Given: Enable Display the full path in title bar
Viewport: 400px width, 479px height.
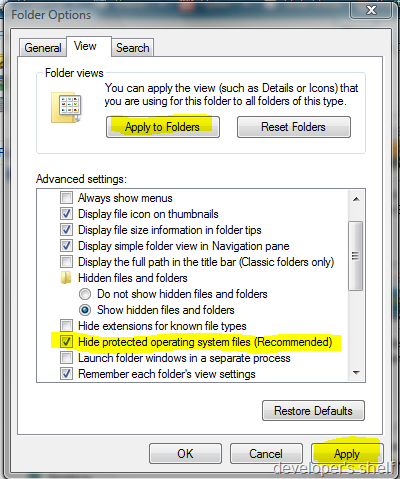Looking at the screenshot, I should tap(66, 262).
